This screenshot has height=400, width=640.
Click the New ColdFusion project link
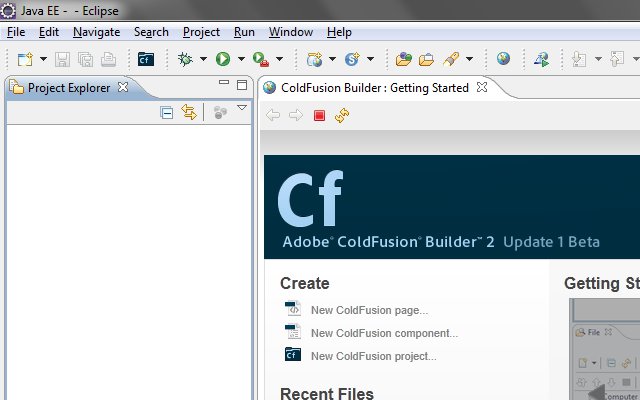(x=373, y=356)
